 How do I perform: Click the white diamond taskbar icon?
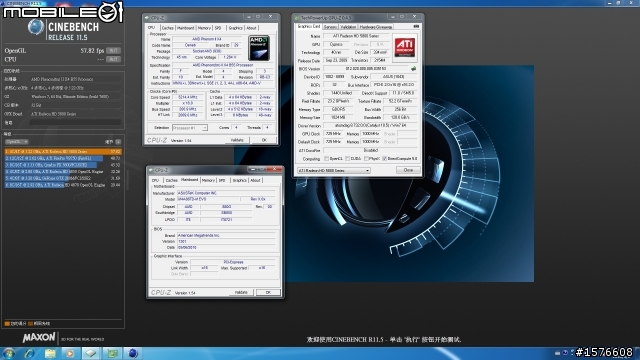[91, 353]
